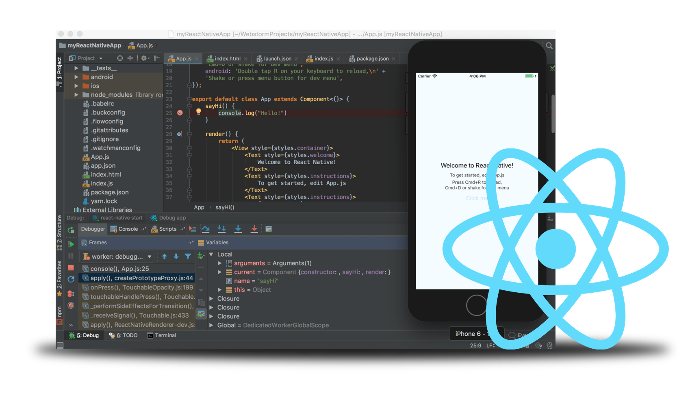Click the red Step Out arrow icon
This screenshot has width=690, height=416.
pyautogui.click(x=254, y=229)
